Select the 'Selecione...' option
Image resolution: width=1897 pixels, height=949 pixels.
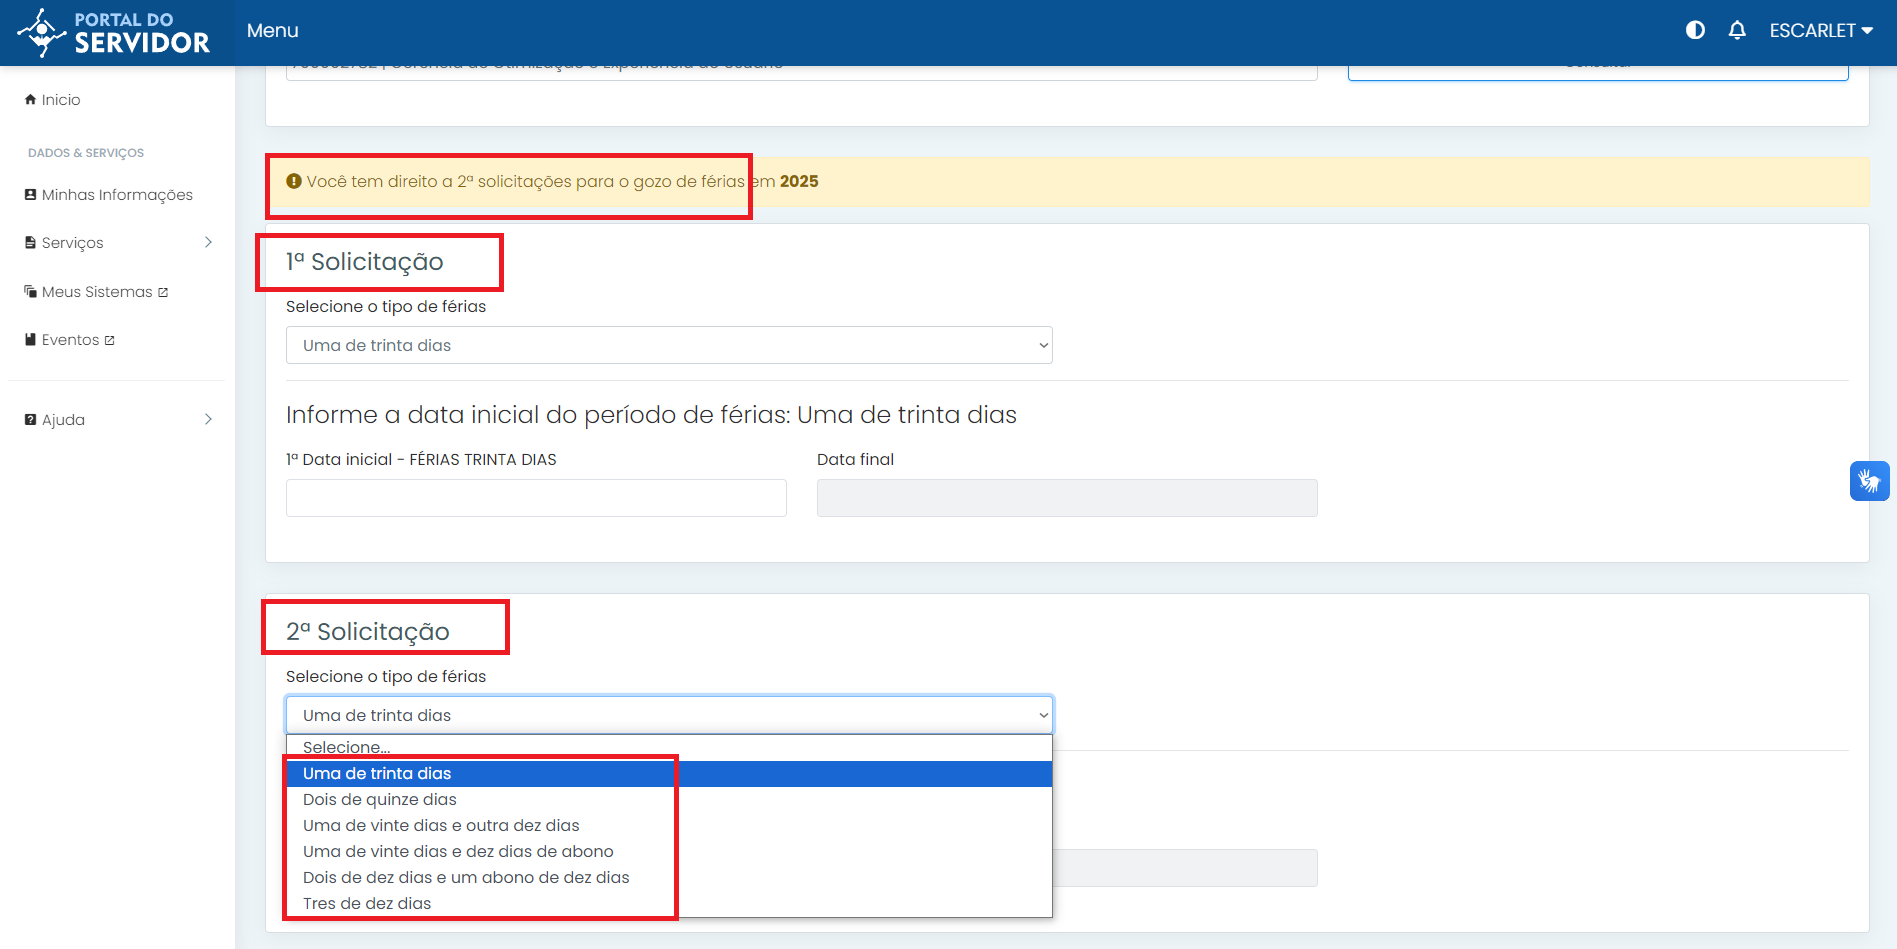(669, 747)
